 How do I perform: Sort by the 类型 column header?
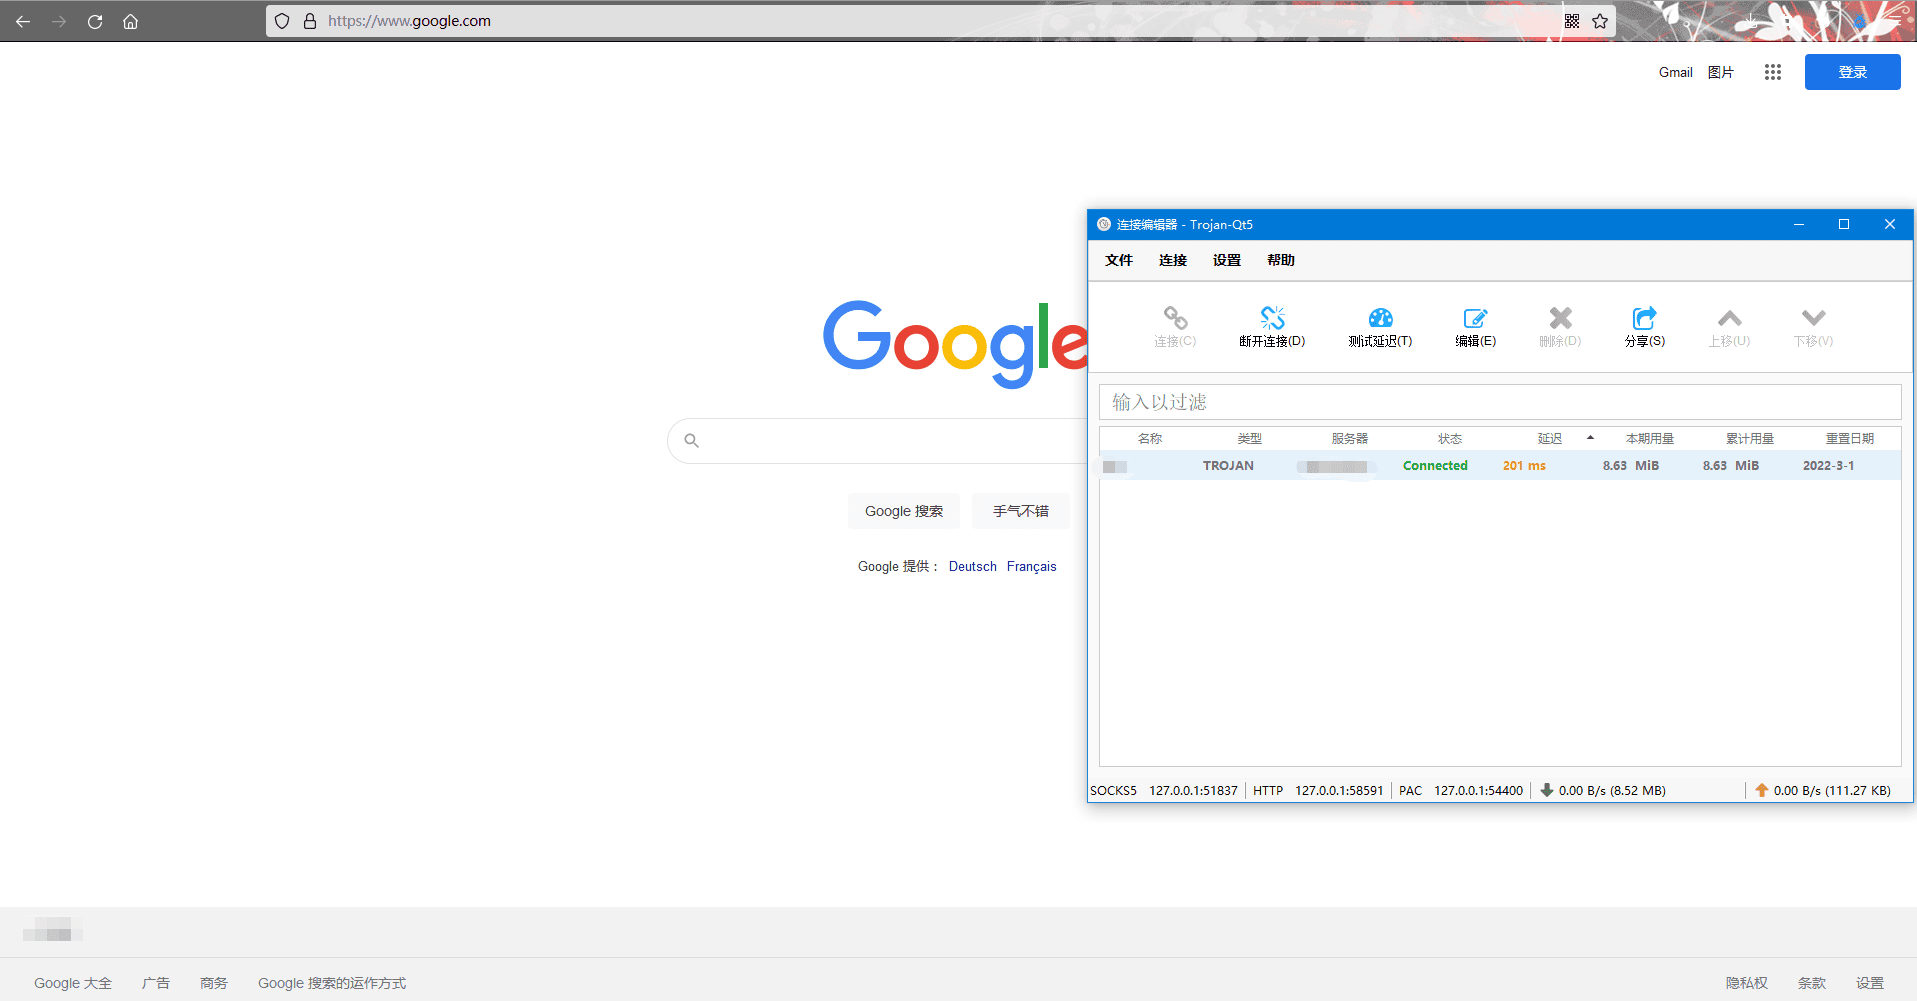tap(1250, 438)
